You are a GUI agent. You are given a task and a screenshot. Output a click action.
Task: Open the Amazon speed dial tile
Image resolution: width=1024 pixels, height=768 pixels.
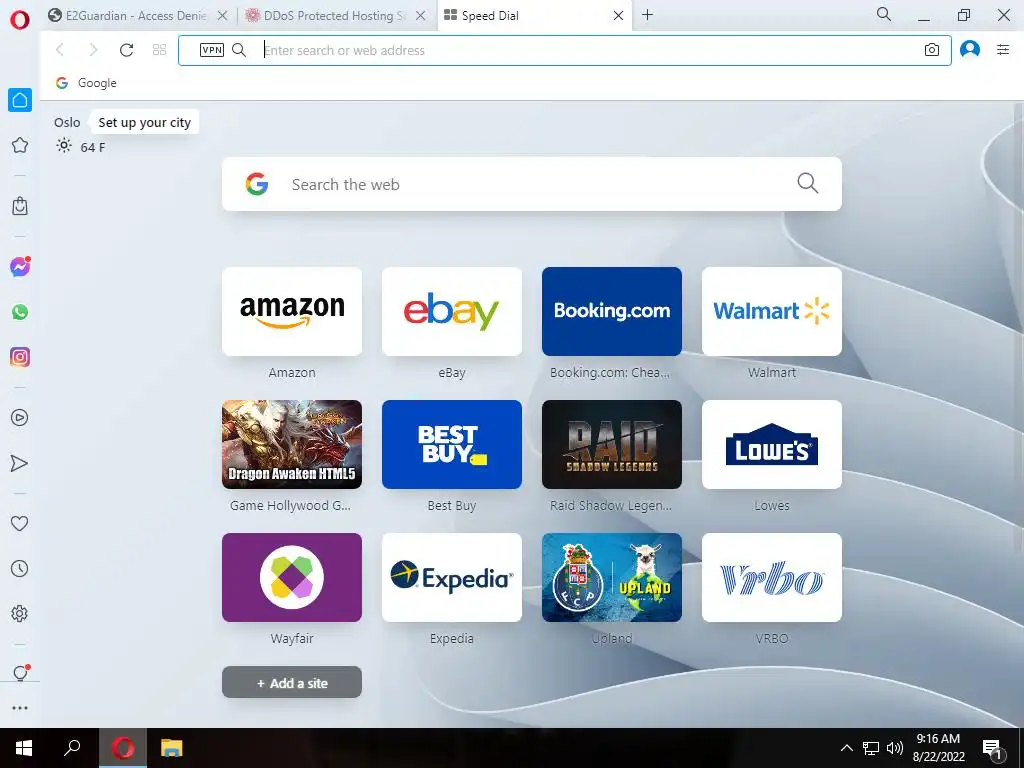(x=292, y=312)
